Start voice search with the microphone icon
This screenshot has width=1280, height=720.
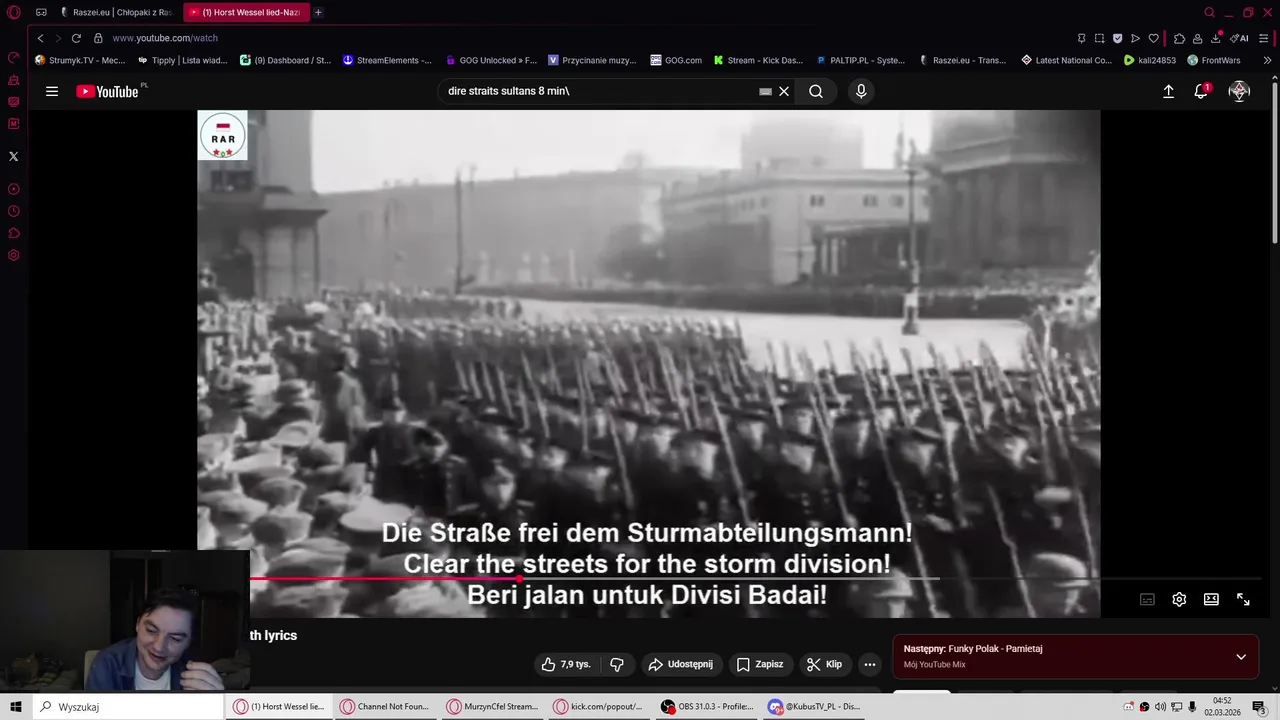[x=861, y=91]
